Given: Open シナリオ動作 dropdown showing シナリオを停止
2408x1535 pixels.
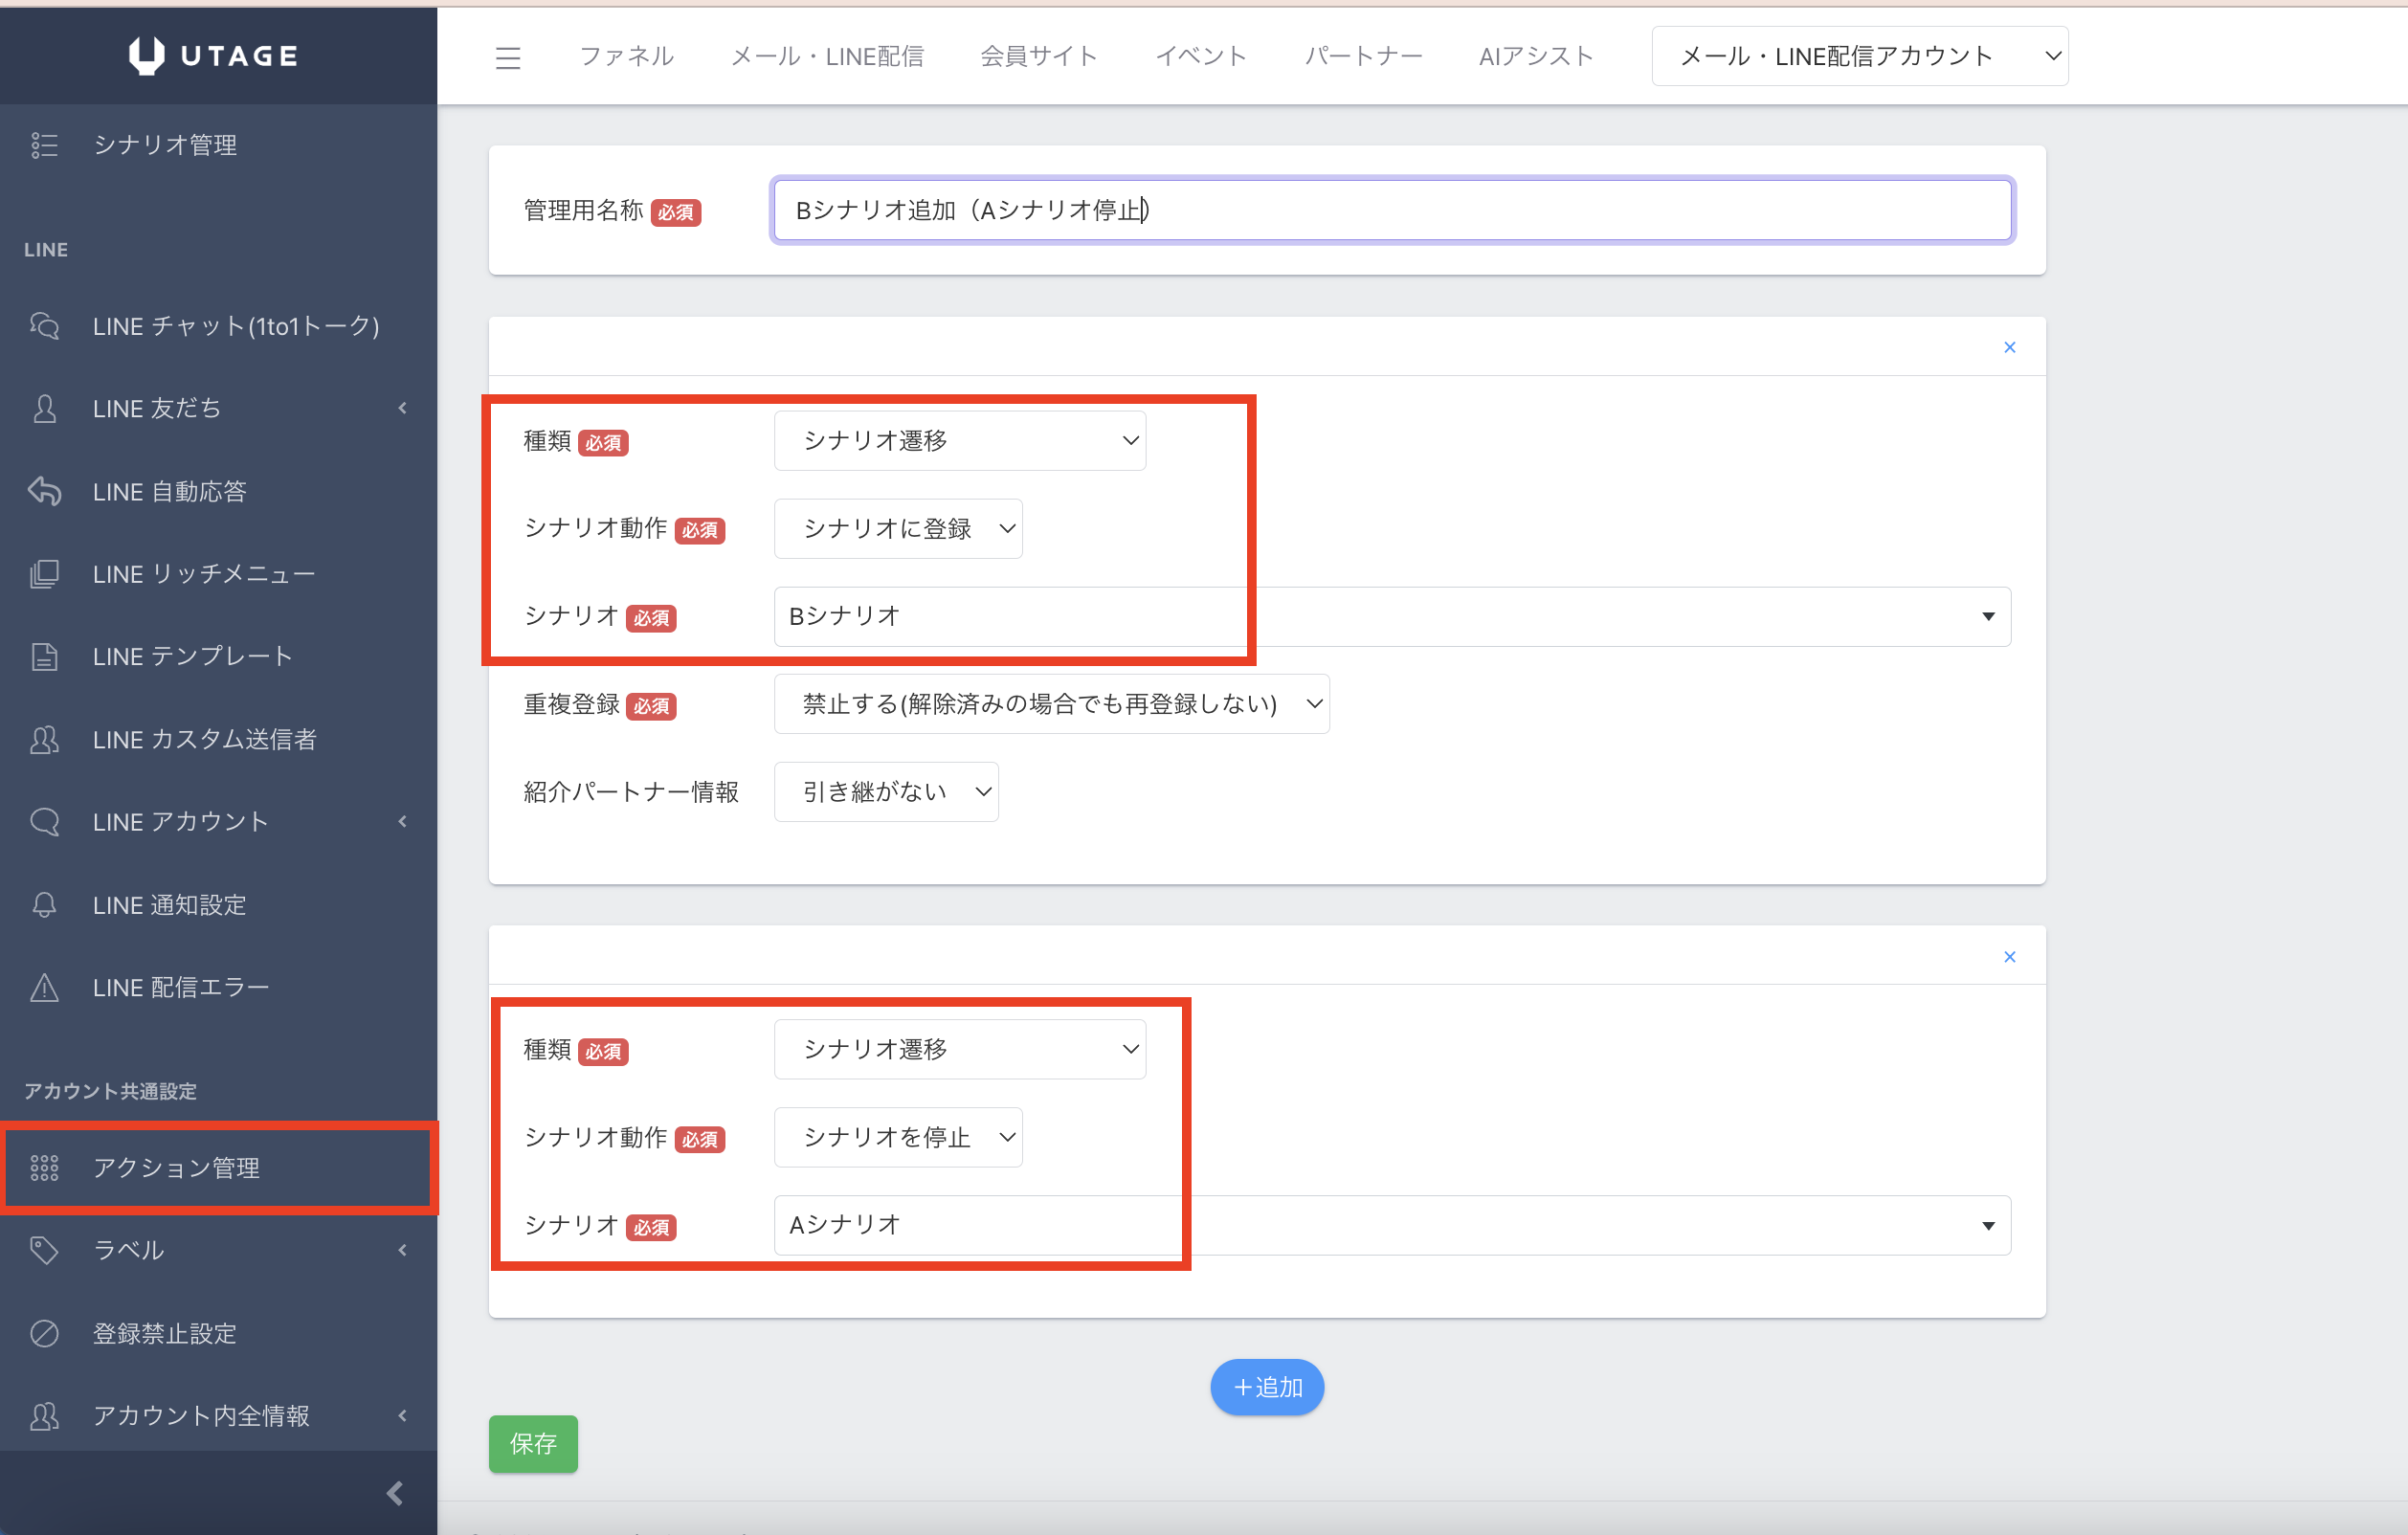Looking at the screenshot, I should click(x=897, y=1137).
